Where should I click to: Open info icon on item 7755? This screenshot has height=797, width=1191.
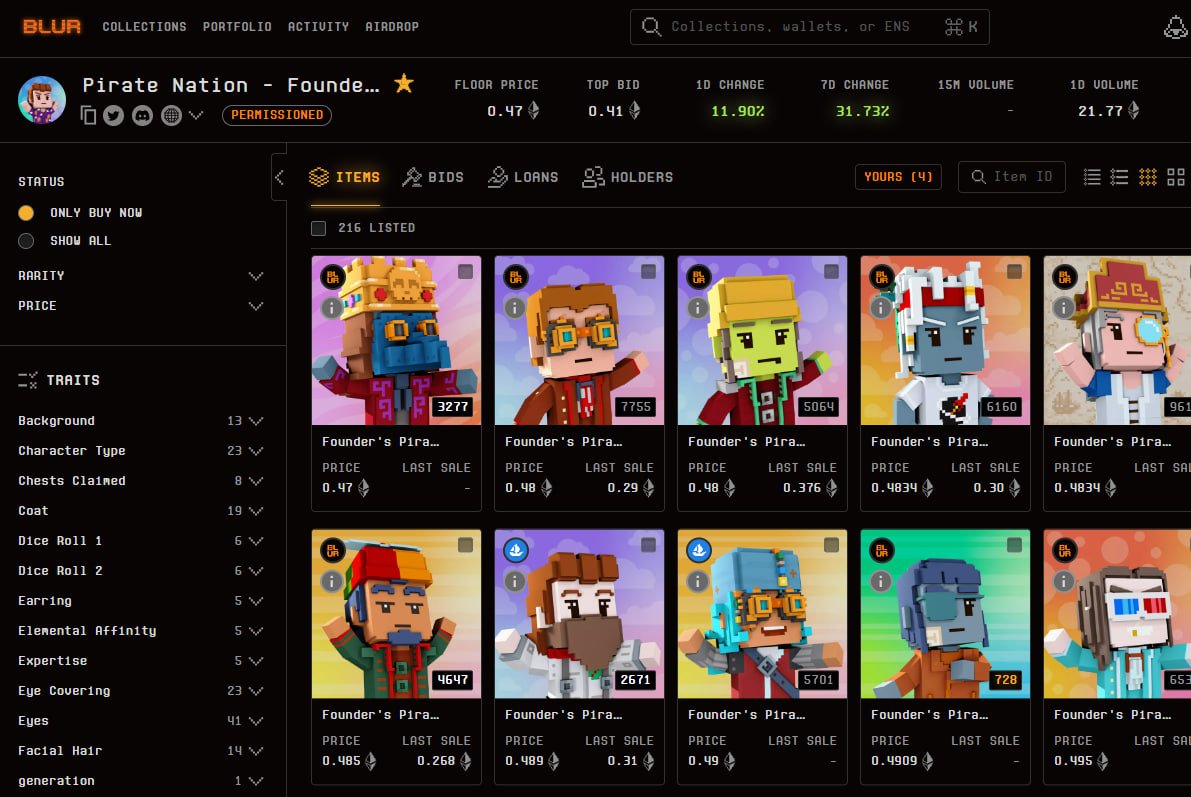(515, 308)
